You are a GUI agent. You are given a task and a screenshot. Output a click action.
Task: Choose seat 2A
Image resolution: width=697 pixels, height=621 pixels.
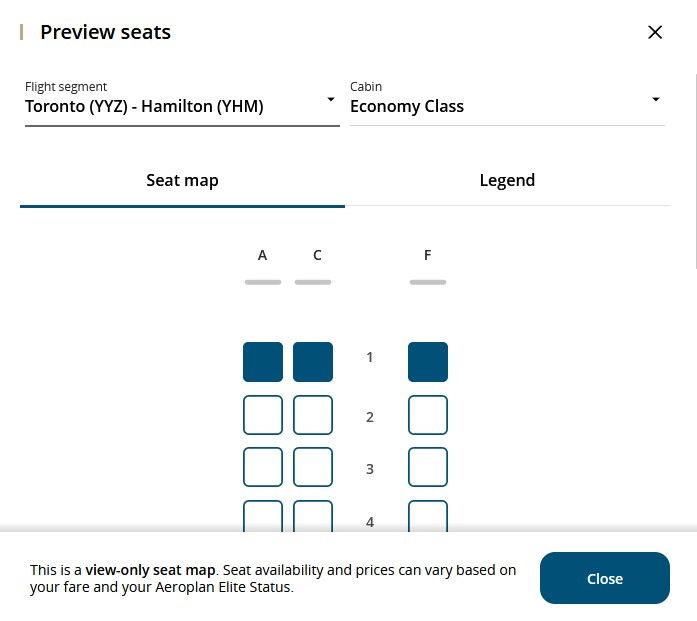pyautogui.click(x=263, y=415)
